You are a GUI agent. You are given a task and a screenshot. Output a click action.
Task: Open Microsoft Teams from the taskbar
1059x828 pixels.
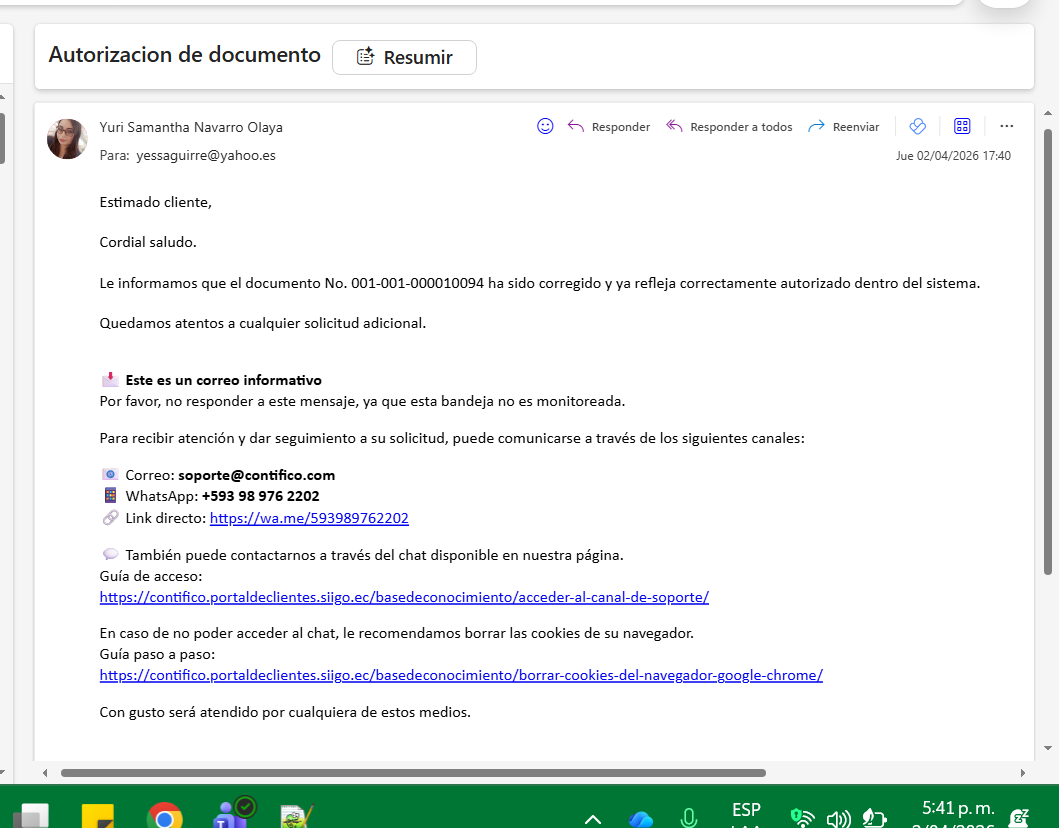[x=232, y=813]
